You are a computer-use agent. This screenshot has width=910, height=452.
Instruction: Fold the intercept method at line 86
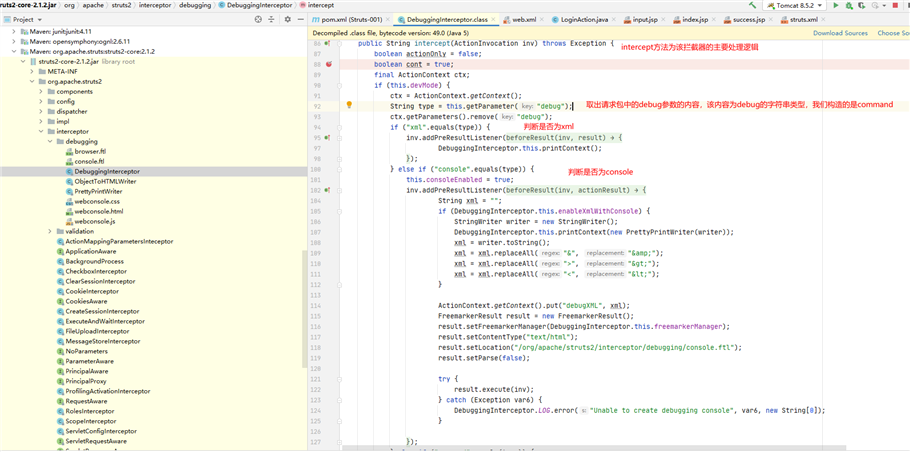pos(339,44)
